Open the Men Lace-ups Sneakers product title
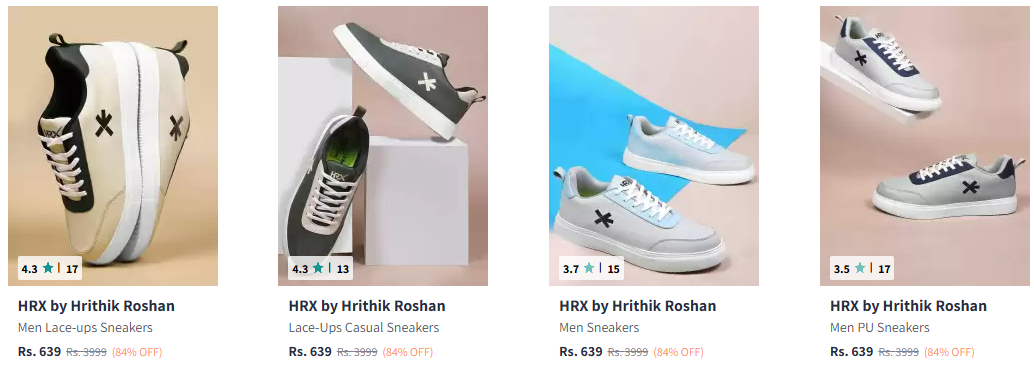This screenshot has height=377, width=1034. [85, 328]
